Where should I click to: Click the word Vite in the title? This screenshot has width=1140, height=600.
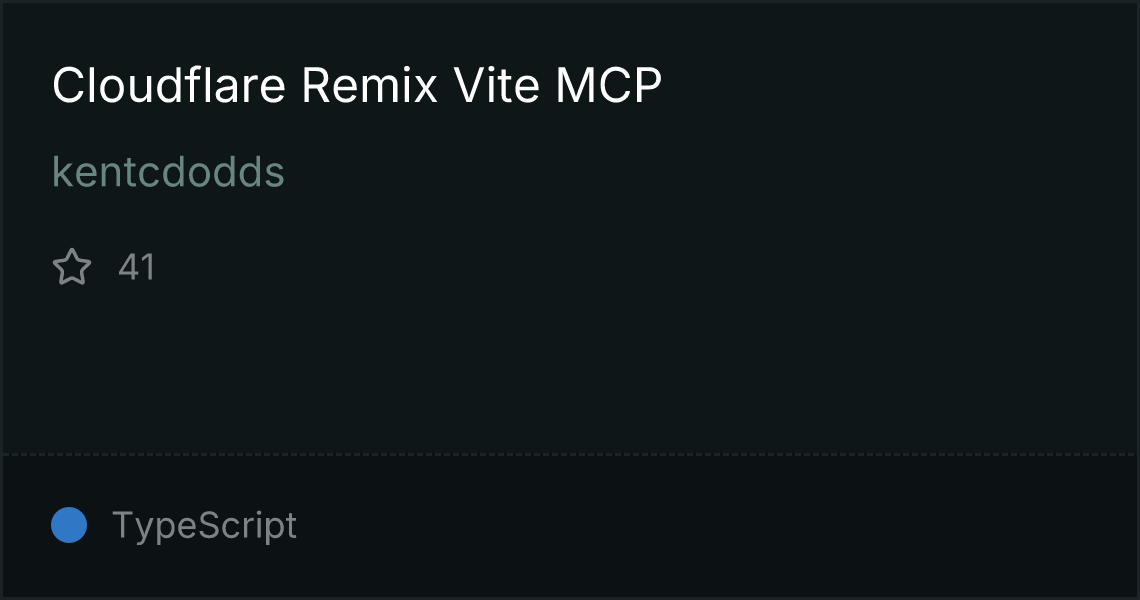(x=497, y=85)
